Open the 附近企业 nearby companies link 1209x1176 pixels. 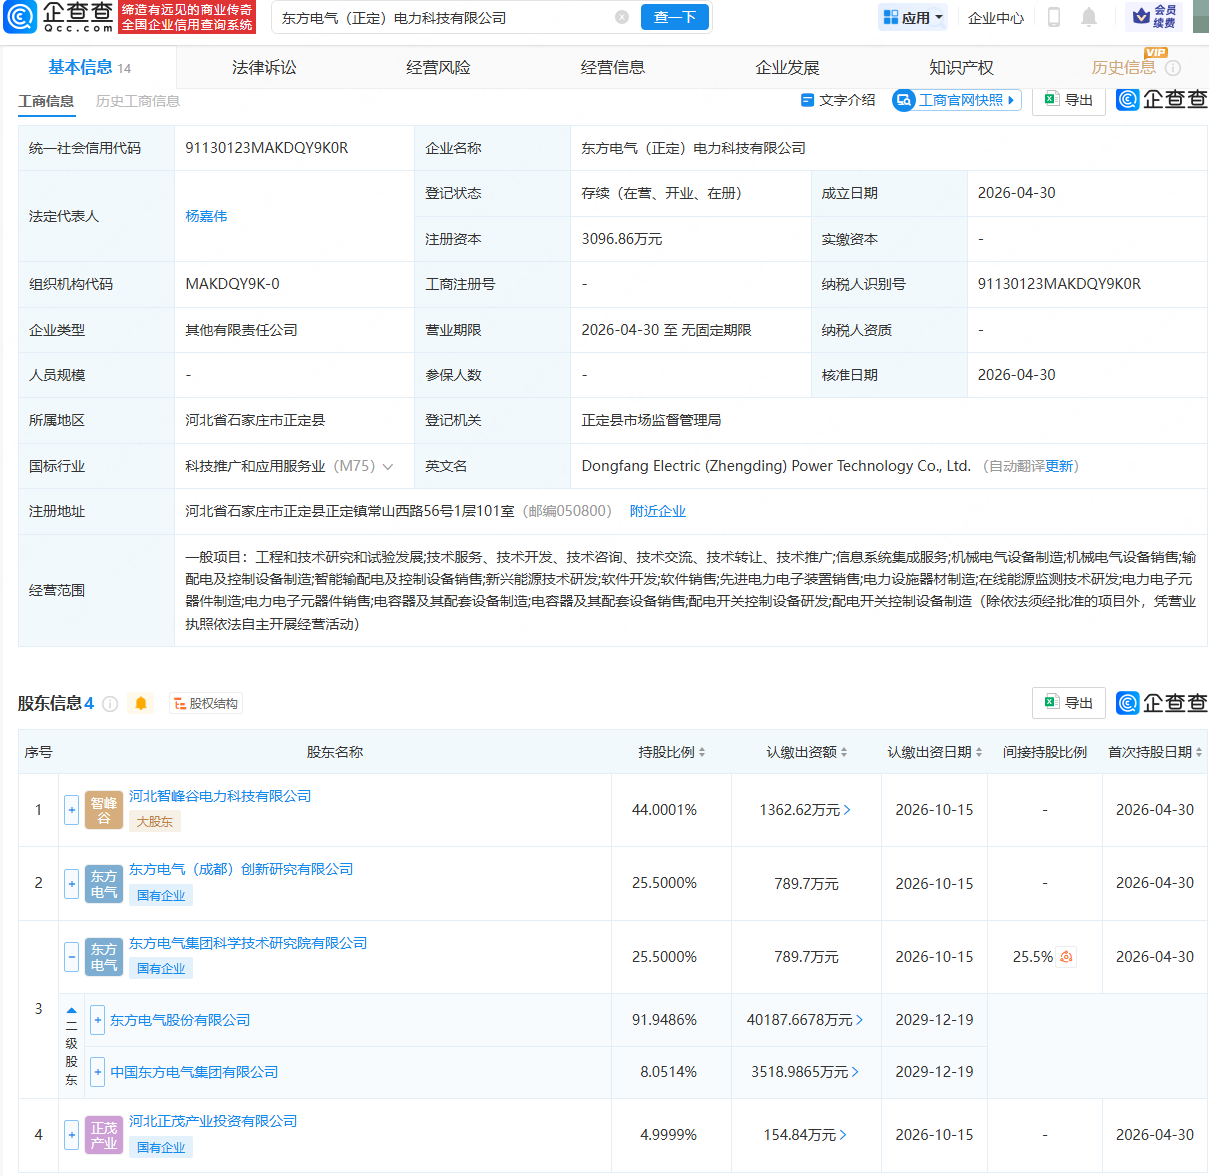(x=658, y=511)
